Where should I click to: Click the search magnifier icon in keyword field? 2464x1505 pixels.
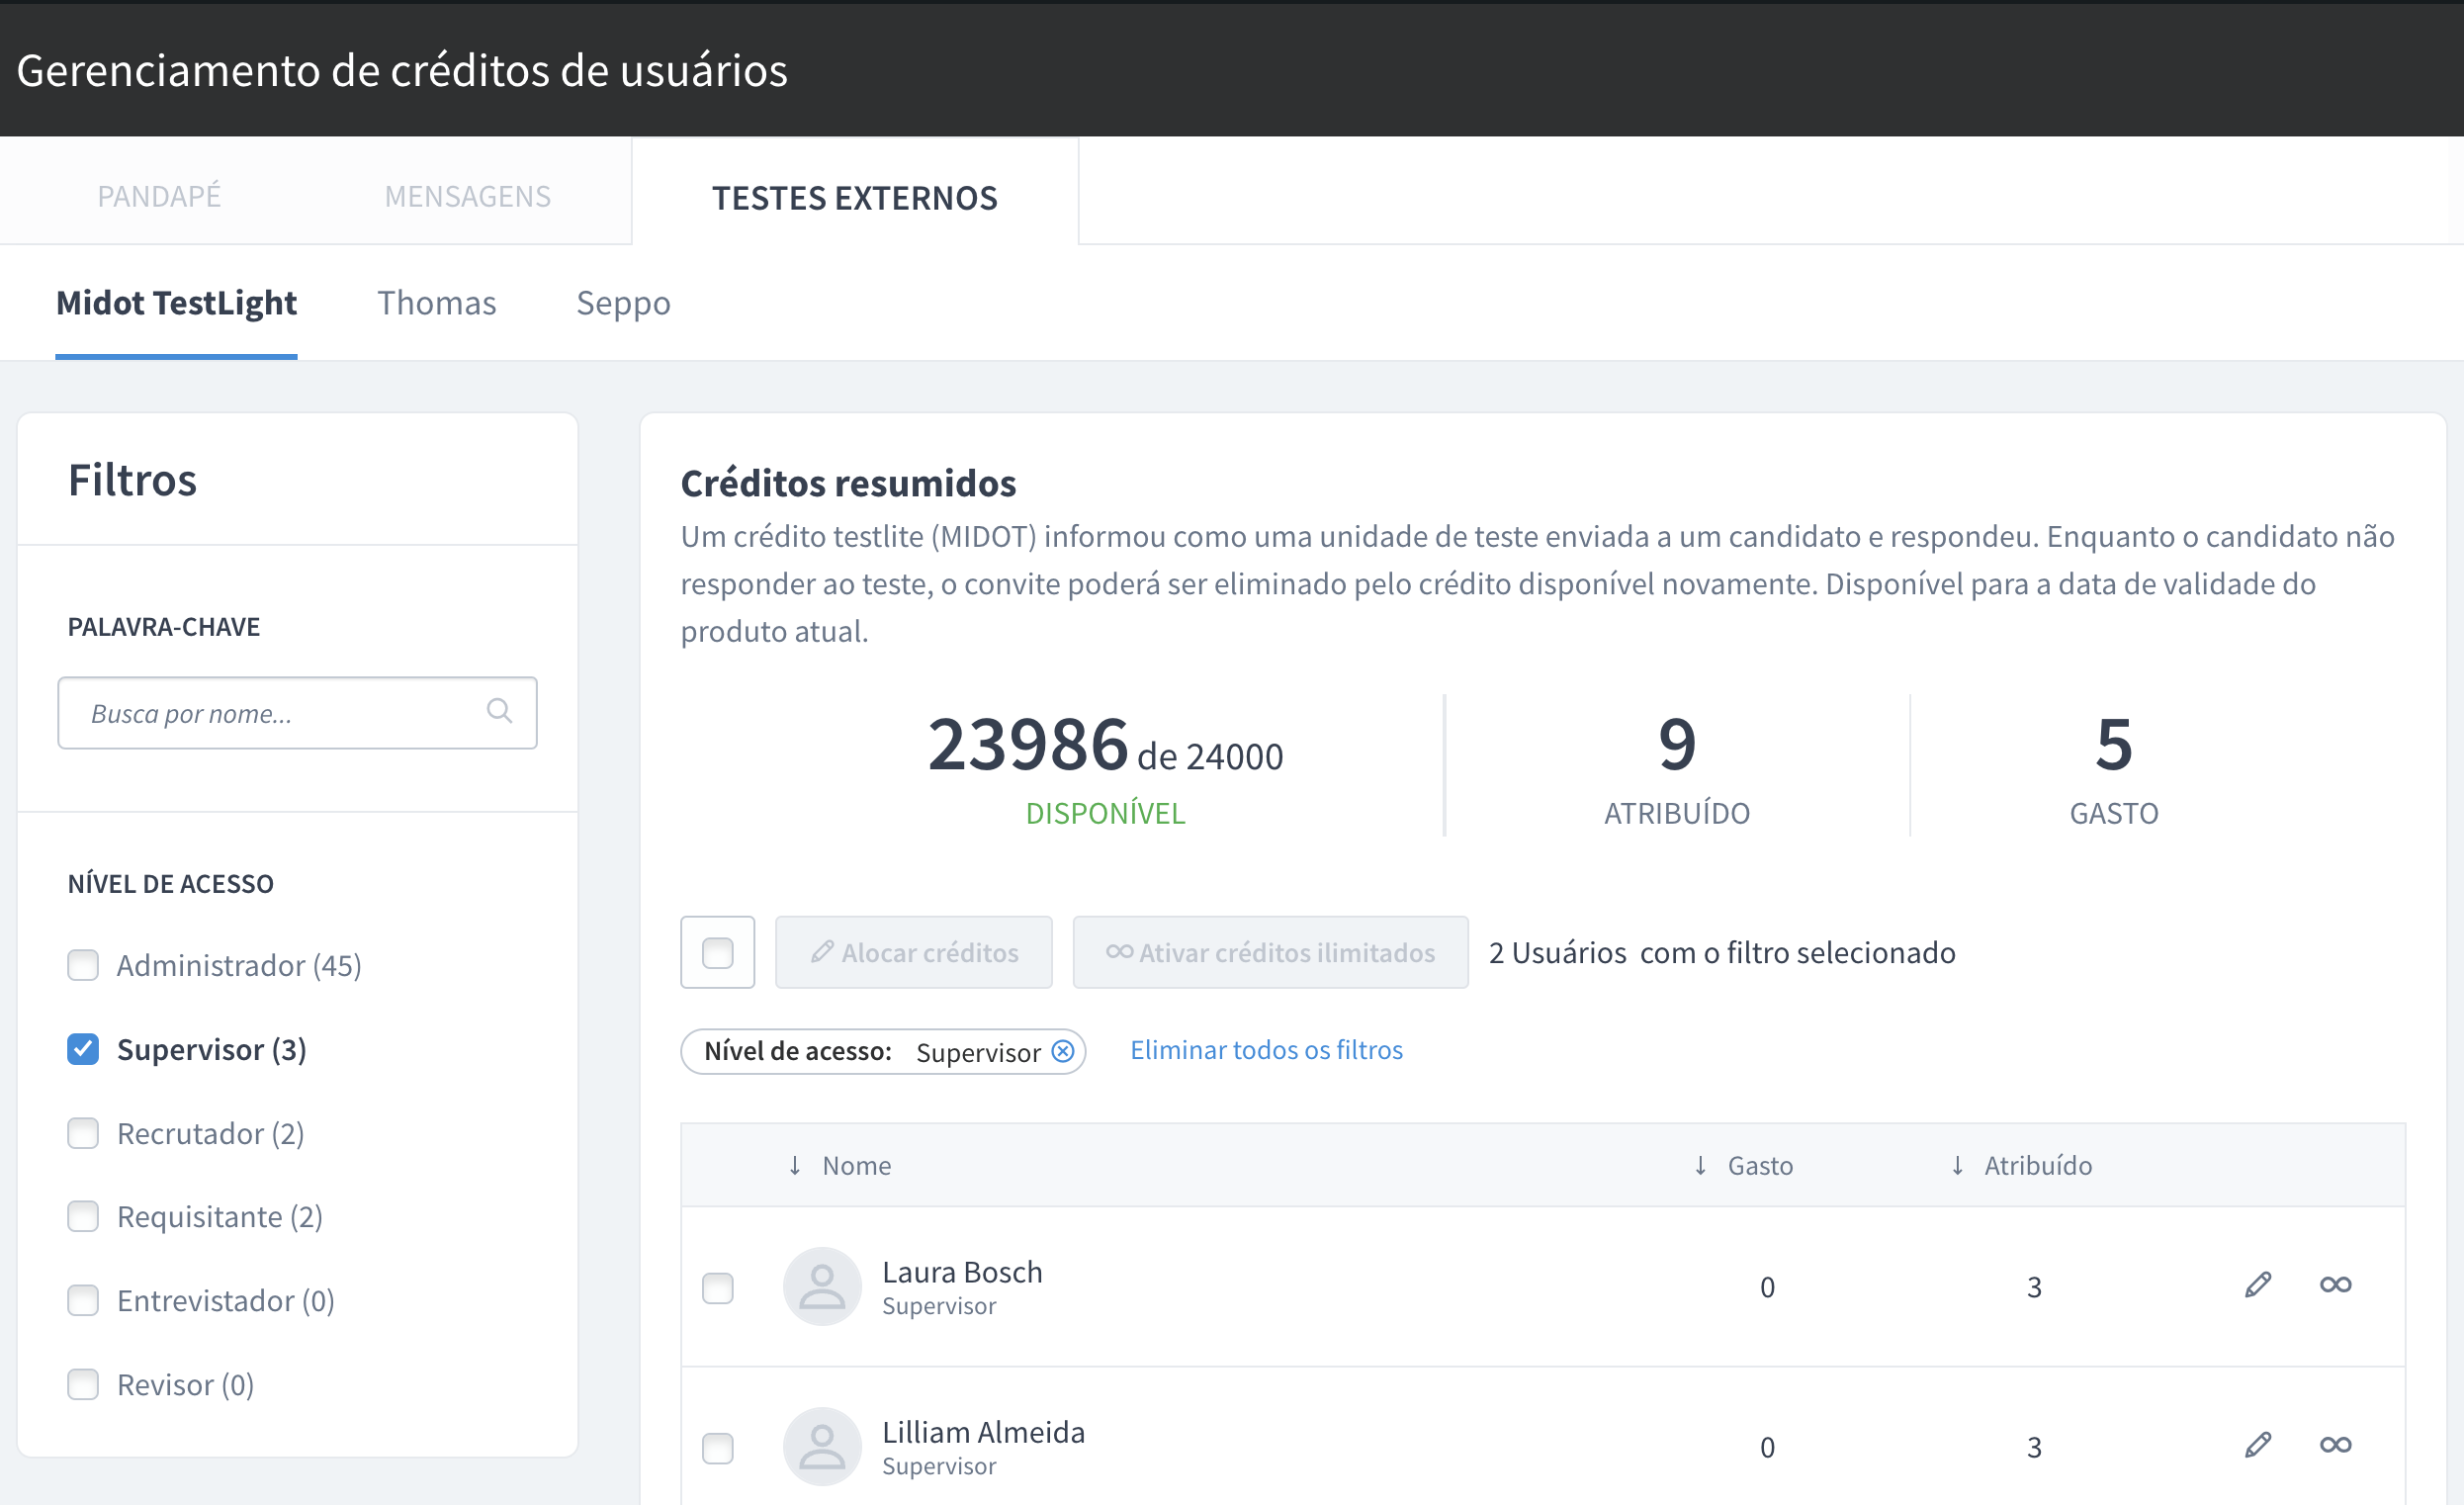(499, 711)
